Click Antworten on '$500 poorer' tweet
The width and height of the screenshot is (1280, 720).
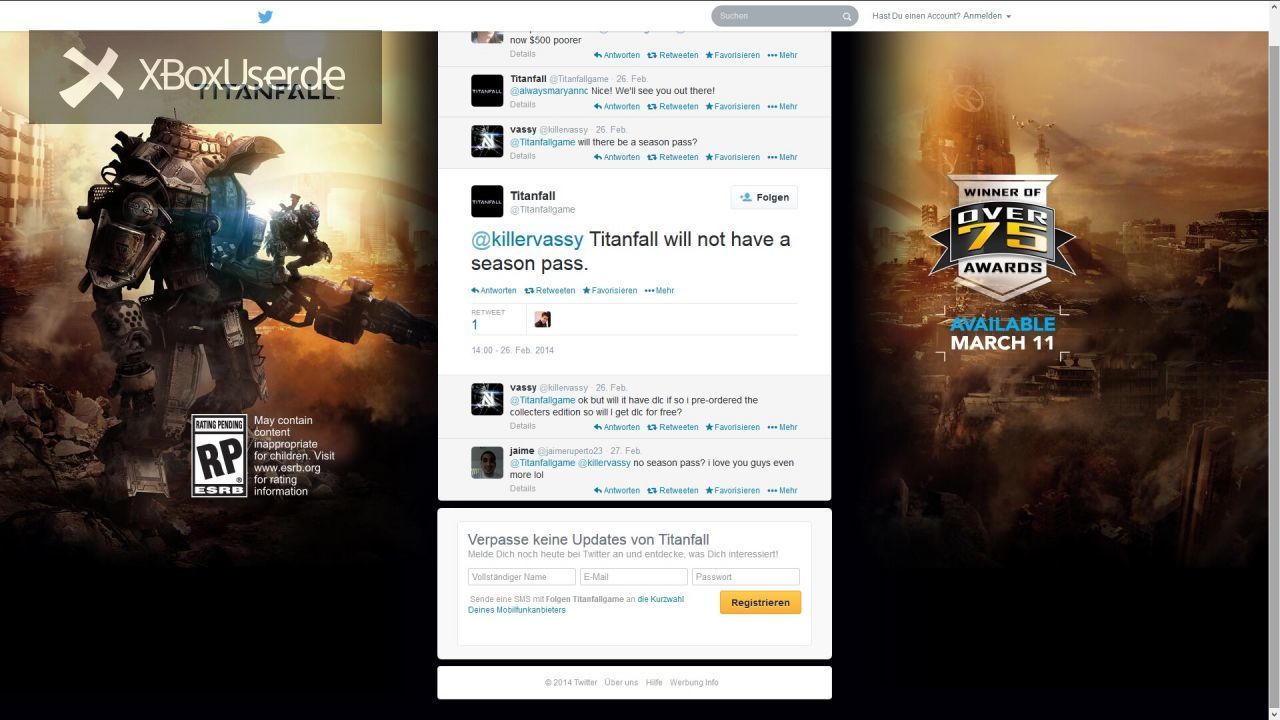pos(617,56)
